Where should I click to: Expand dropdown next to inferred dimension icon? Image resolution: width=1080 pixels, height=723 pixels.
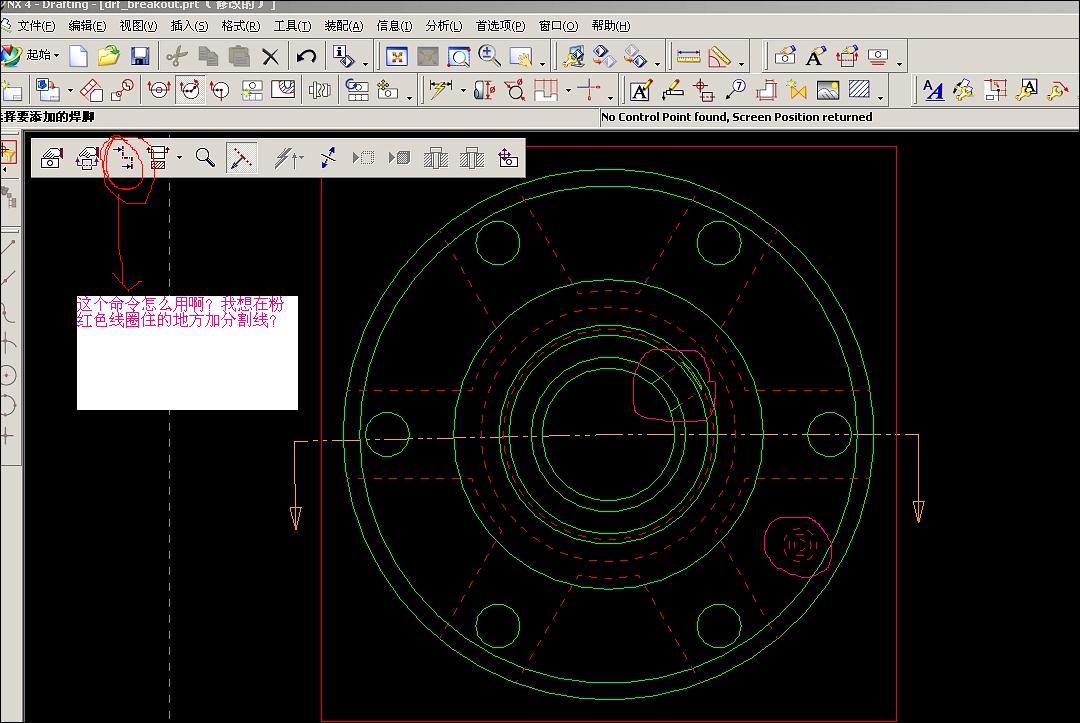(463, 90)
